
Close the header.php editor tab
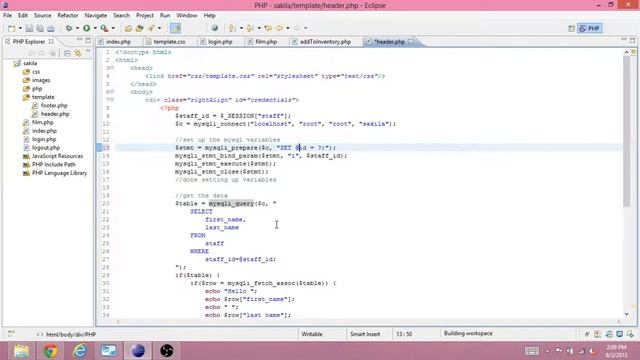pos(411,42)
